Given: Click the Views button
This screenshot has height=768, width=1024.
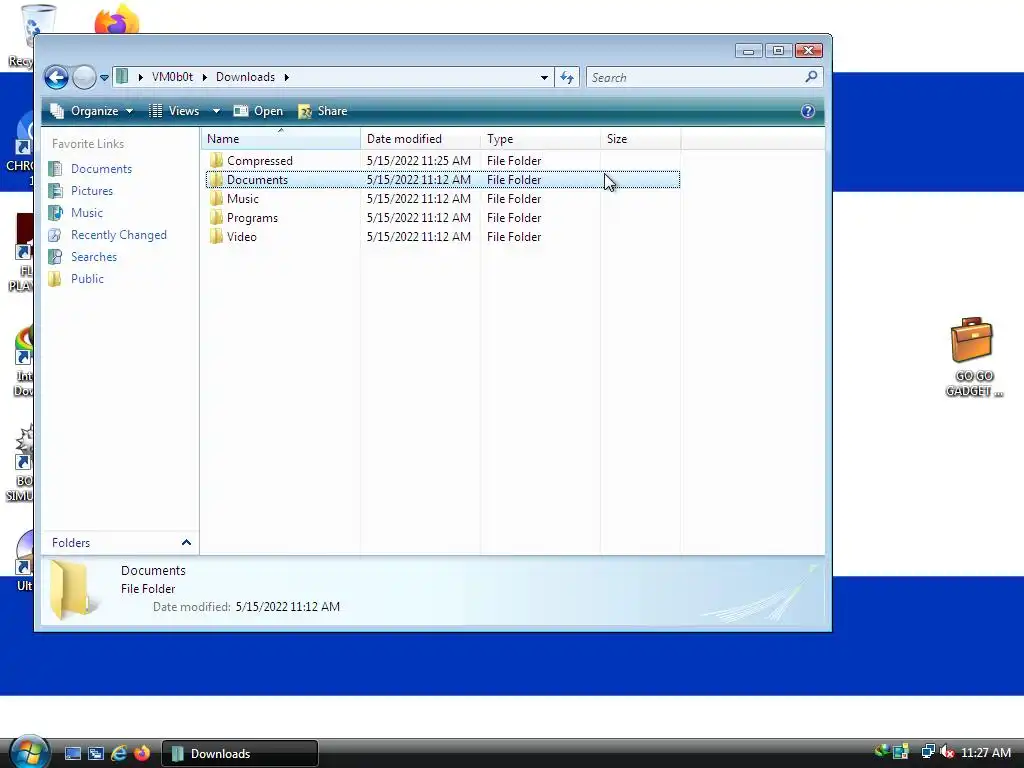Looking at the screenshot, I should click(174, 111).
